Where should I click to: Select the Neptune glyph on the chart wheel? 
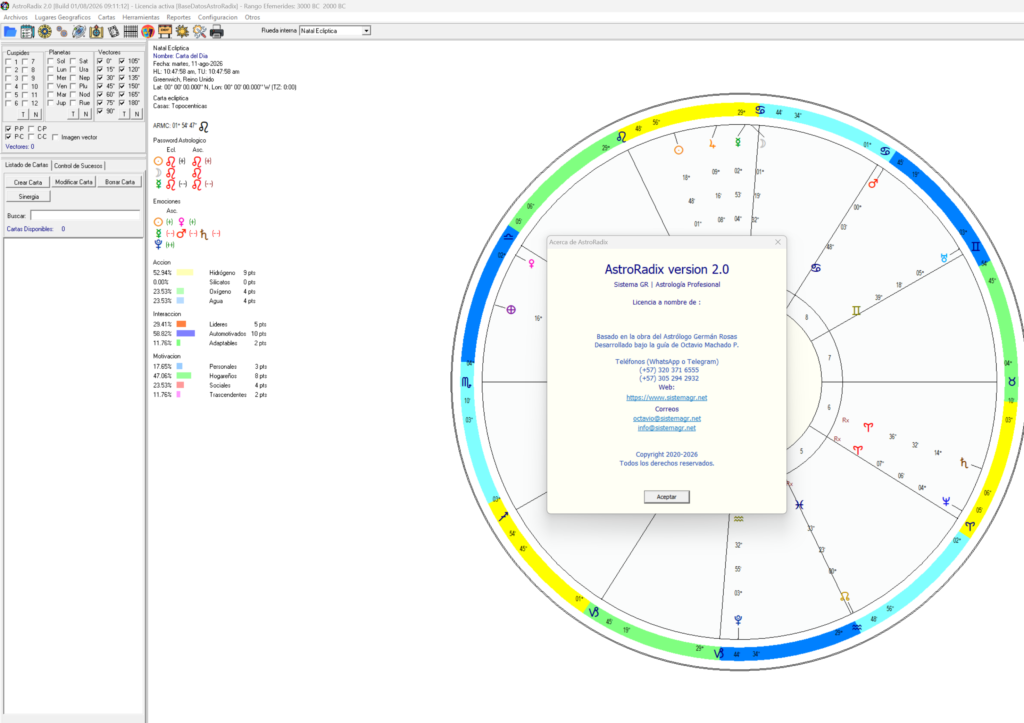click(x=946, y=501)
